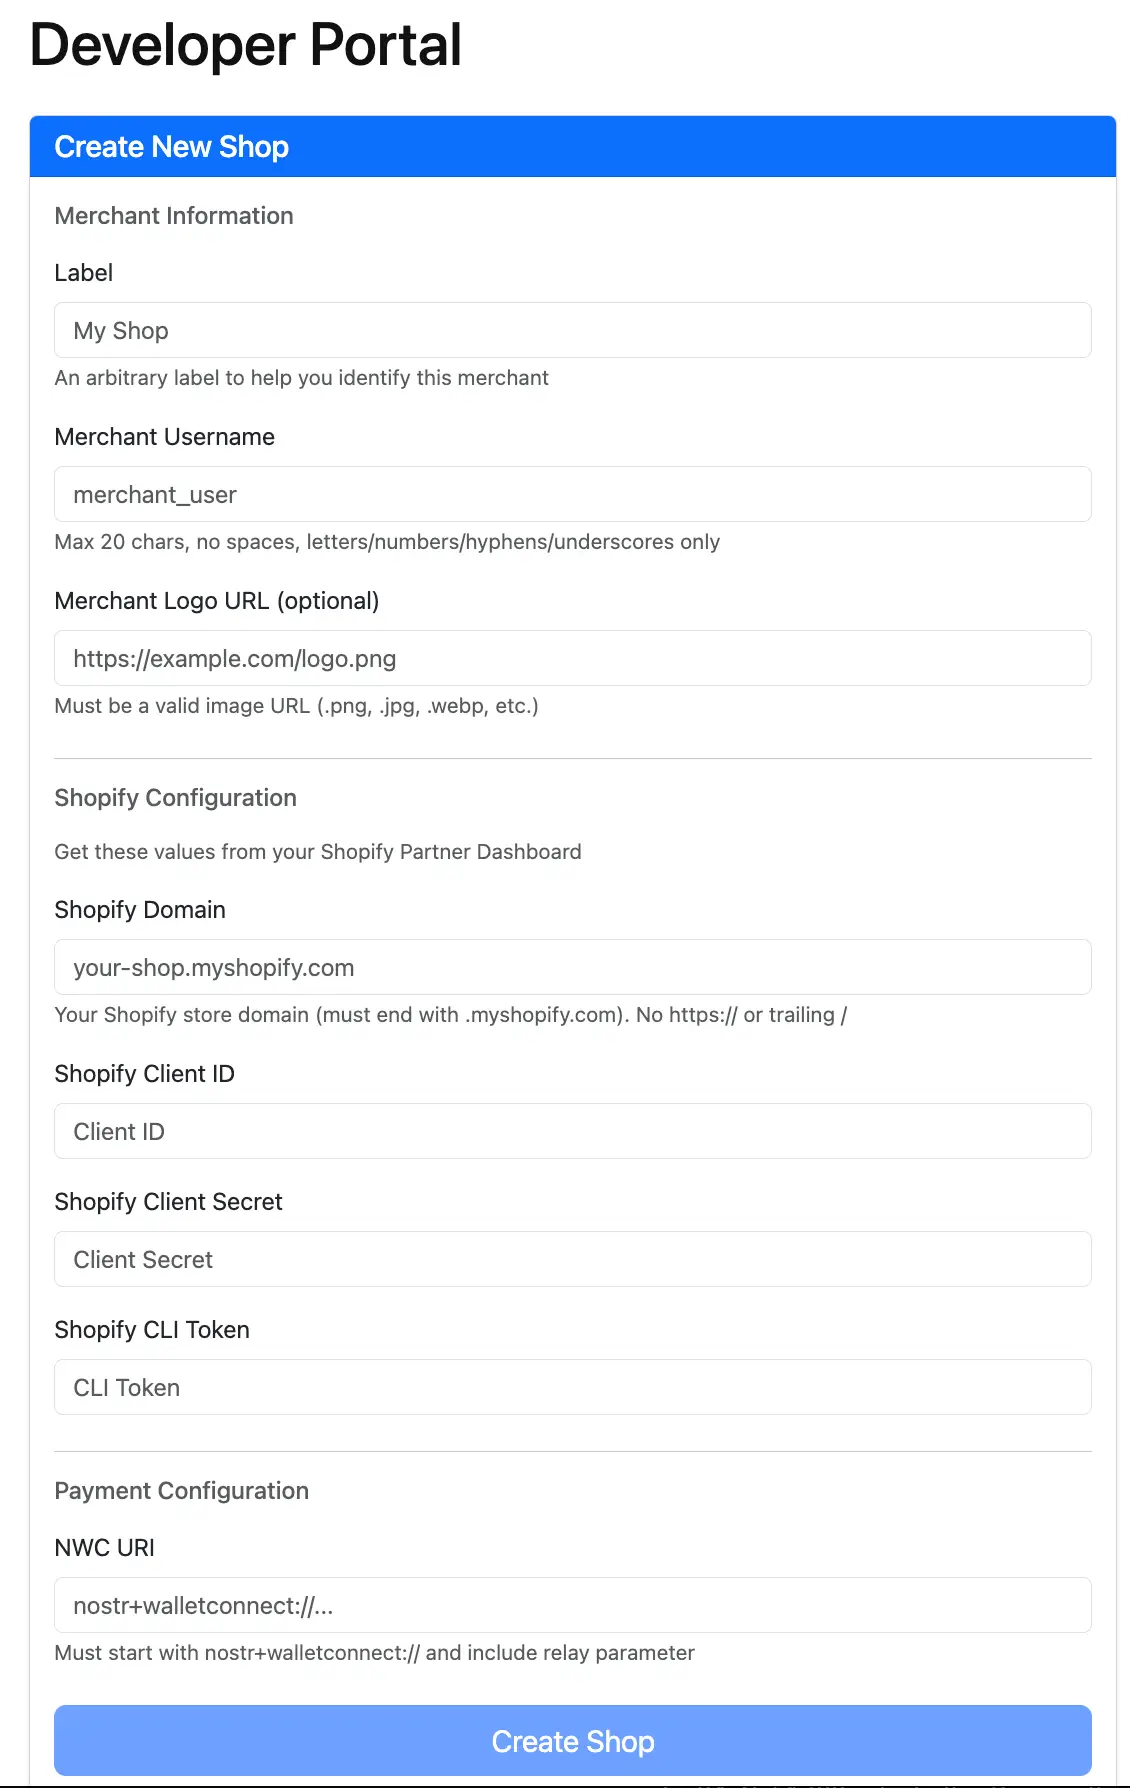Viewport: 1130px width, 1788px height.
Task: Click the Create New Shop blue header
Action: 172,146
